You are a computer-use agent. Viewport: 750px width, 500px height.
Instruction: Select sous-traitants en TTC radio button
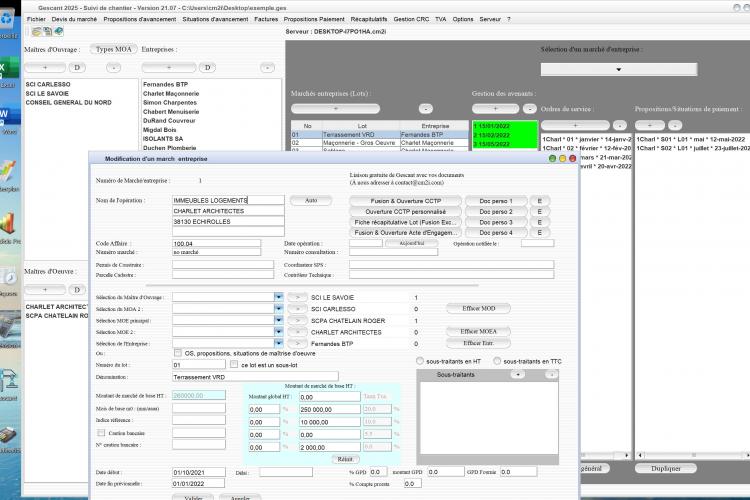click(497, 361)
